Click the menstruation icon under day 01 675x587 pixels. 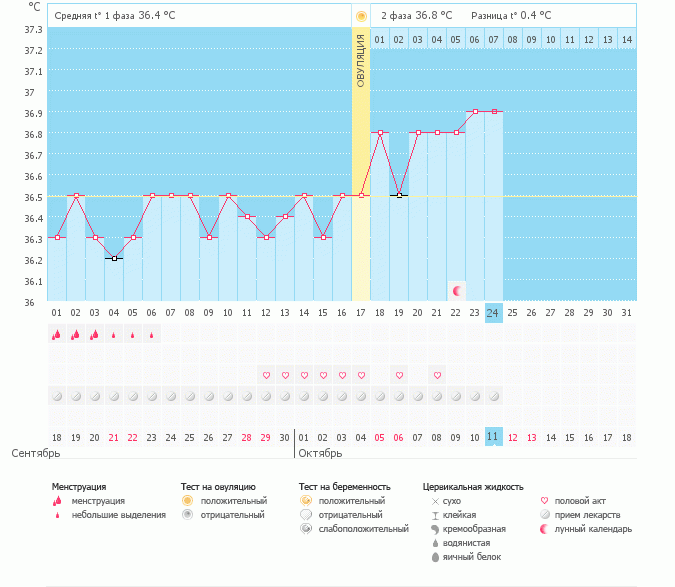click(56, 334)
